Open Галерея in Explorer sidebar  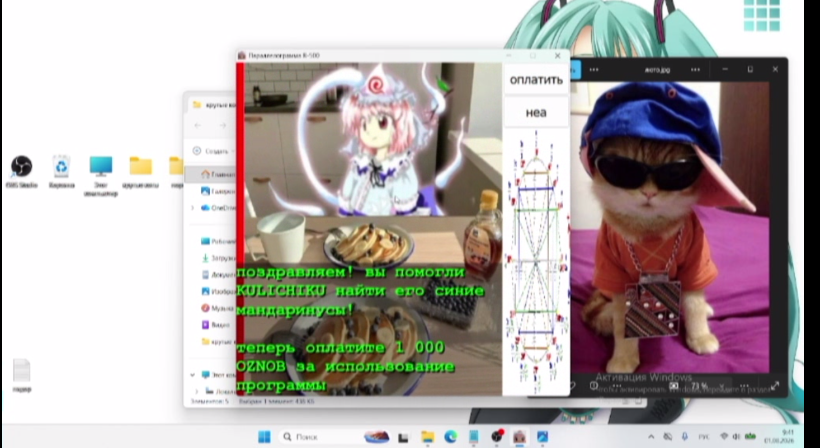point(218,191)
